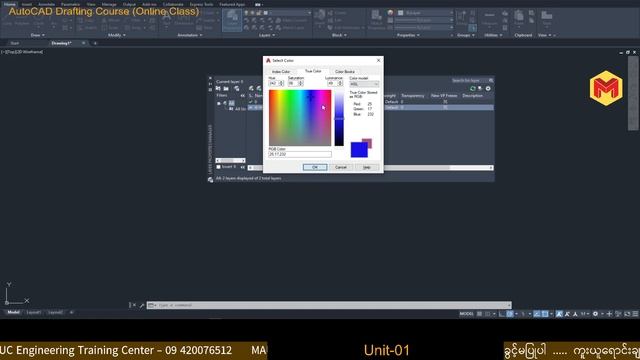Click the command line input

(x=329, y=305)
